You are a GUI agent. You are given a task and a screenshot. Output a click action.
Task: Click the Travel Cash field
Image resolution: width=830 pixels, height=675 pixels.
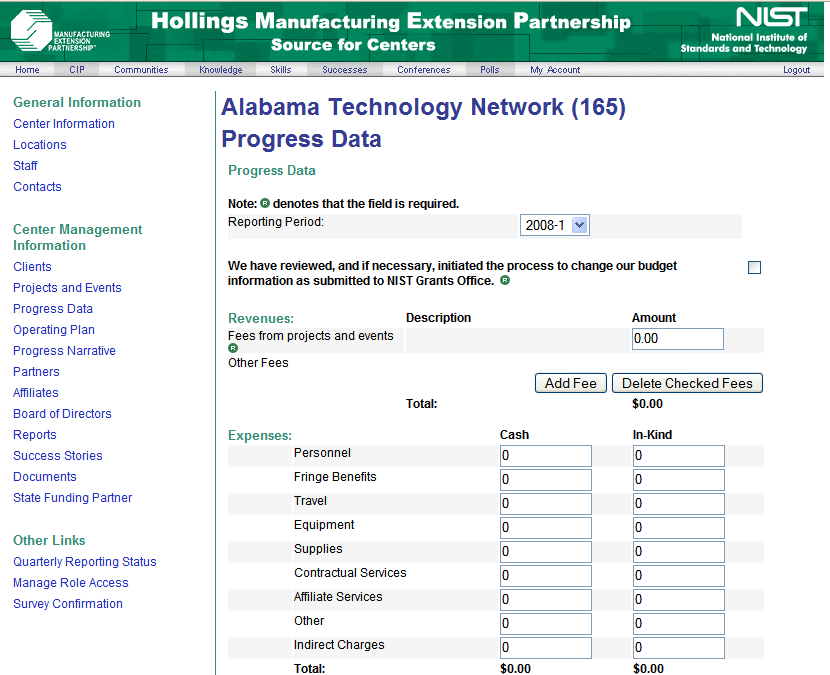click(x=546, y=503)
